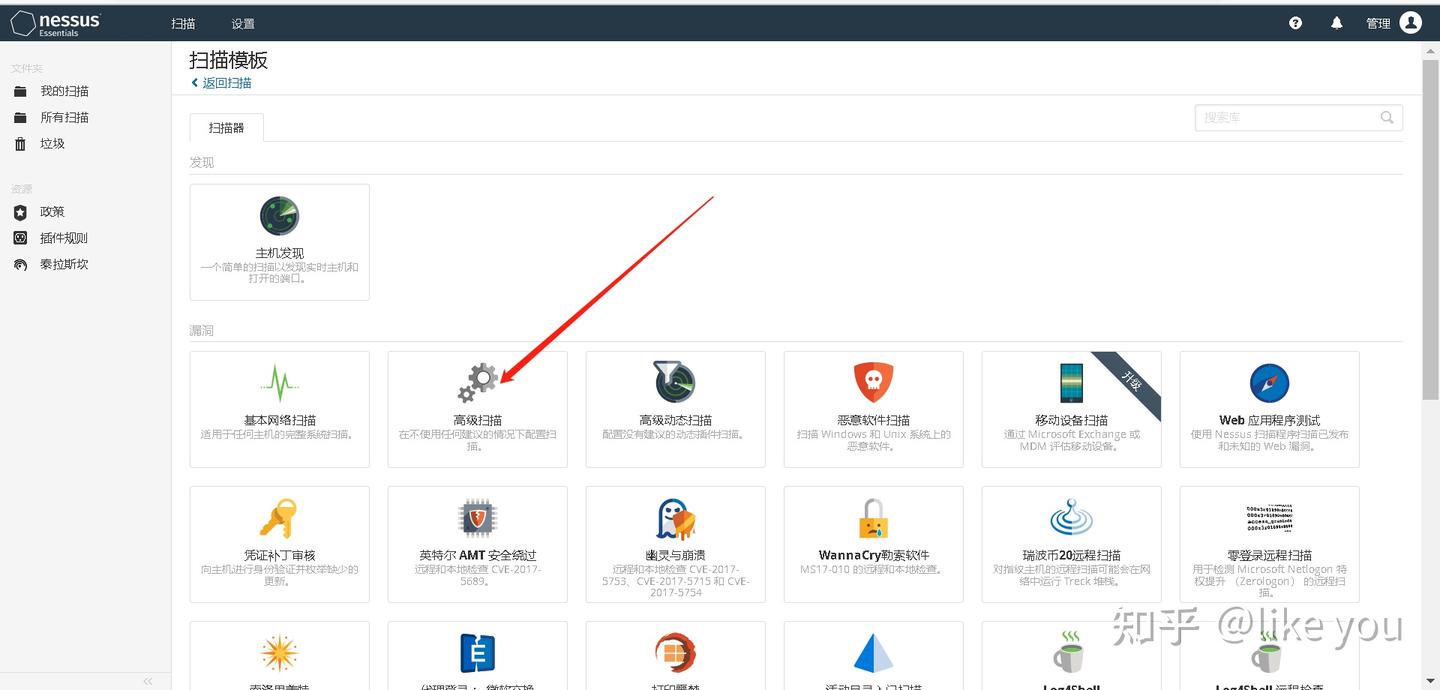The image size is (1440, 690).
Task: Open the notifications bell icon
Action: click(1336, 23)
